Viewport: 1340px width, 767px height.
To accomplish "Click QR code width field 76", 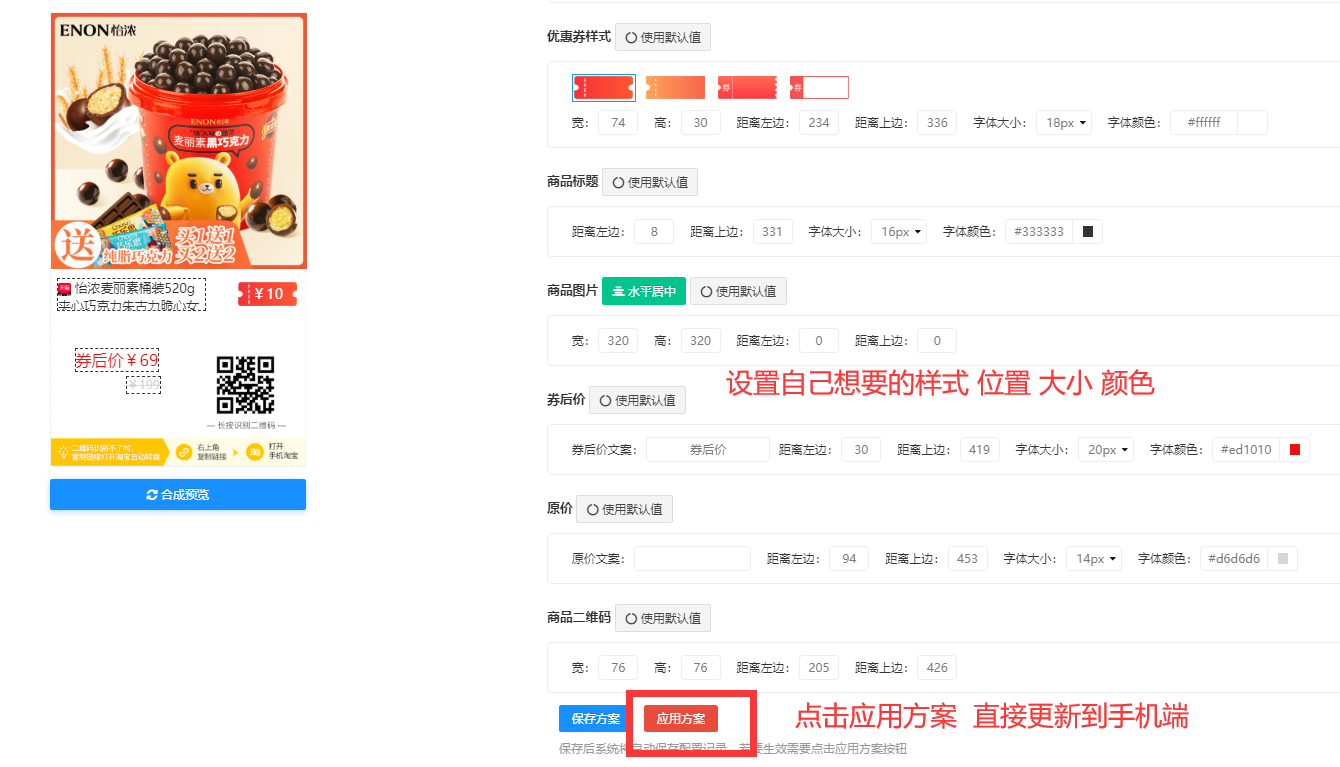I will click(x=618, y=668).
